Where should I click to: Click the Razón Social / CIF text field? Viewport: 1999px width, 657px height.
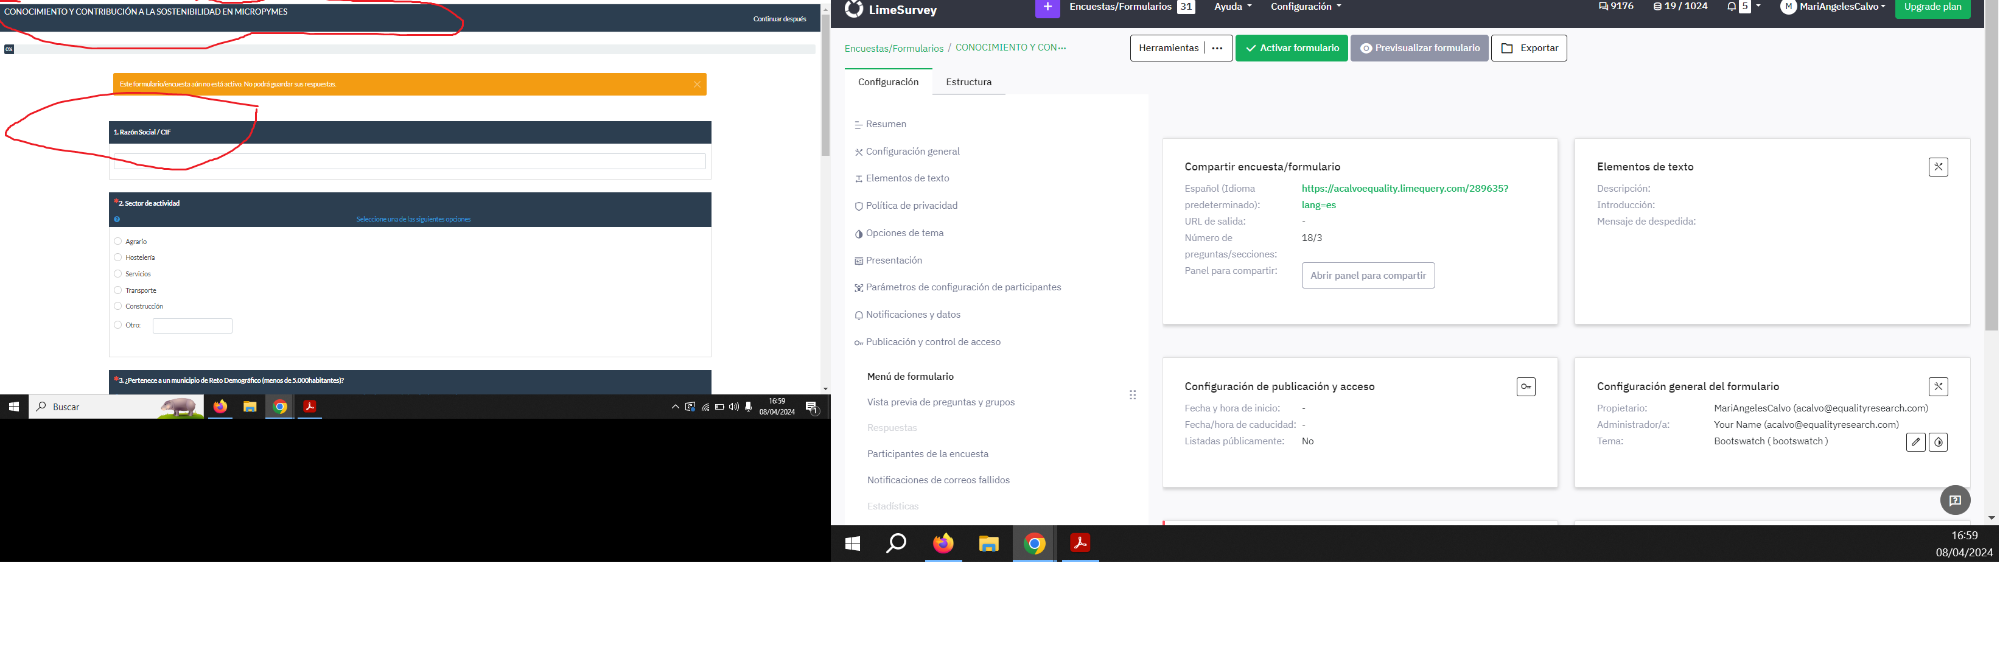point(409,161)
